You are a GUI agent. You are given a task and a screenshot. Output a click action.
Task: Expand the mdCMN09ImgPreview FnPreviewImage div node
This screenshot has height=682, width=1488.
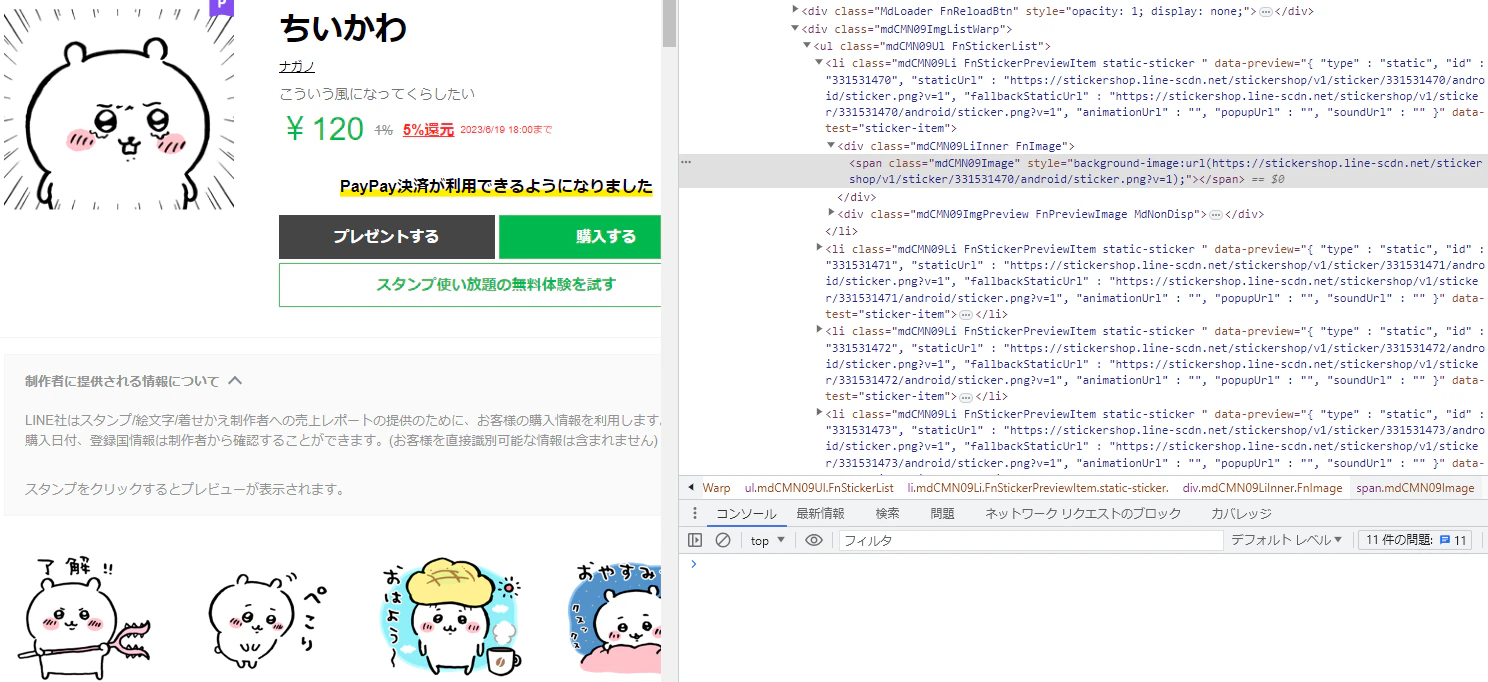[x=831, y=214]
